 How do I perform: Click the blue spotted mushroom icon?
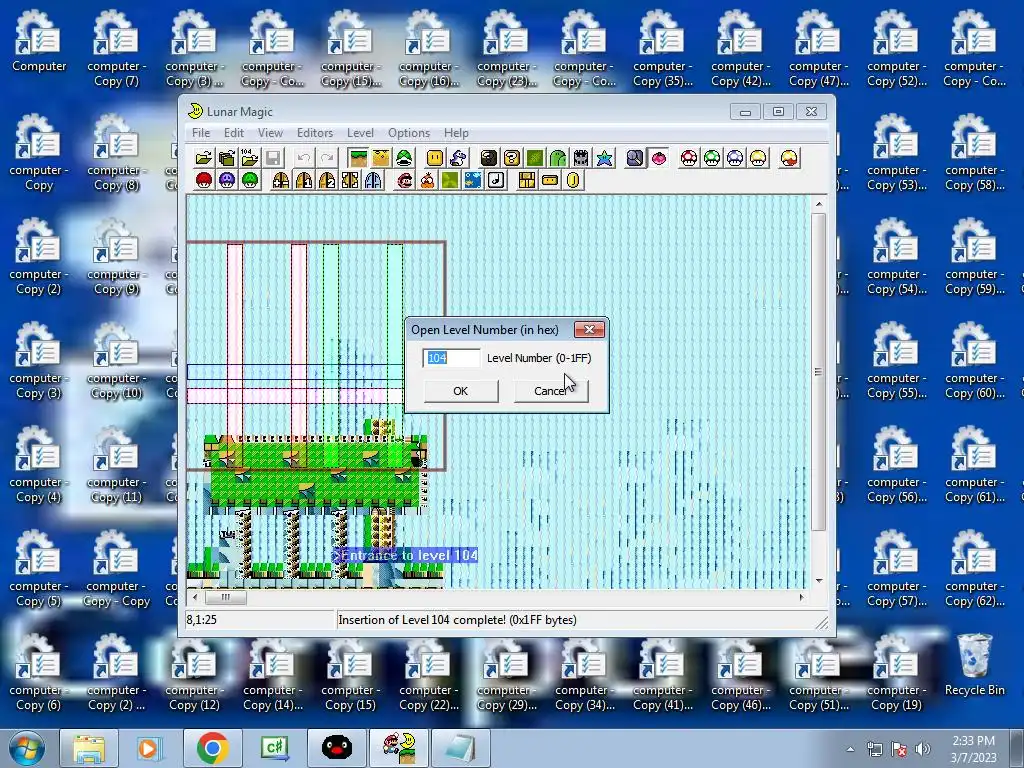point(735,158)
